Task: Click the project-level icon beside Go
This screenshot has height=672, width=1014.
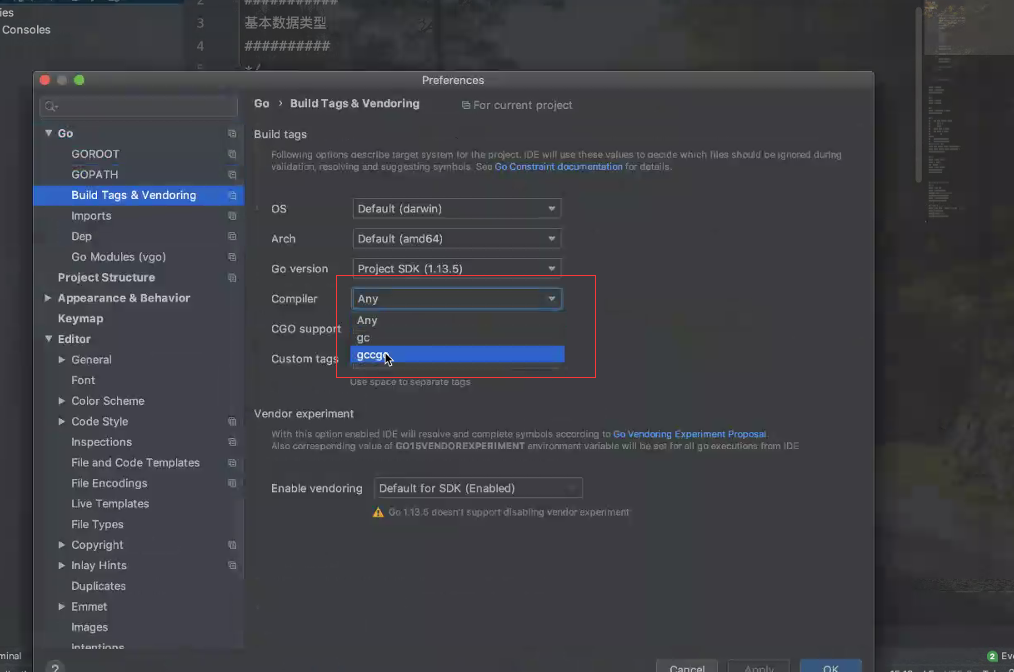Action: (232, 133)
